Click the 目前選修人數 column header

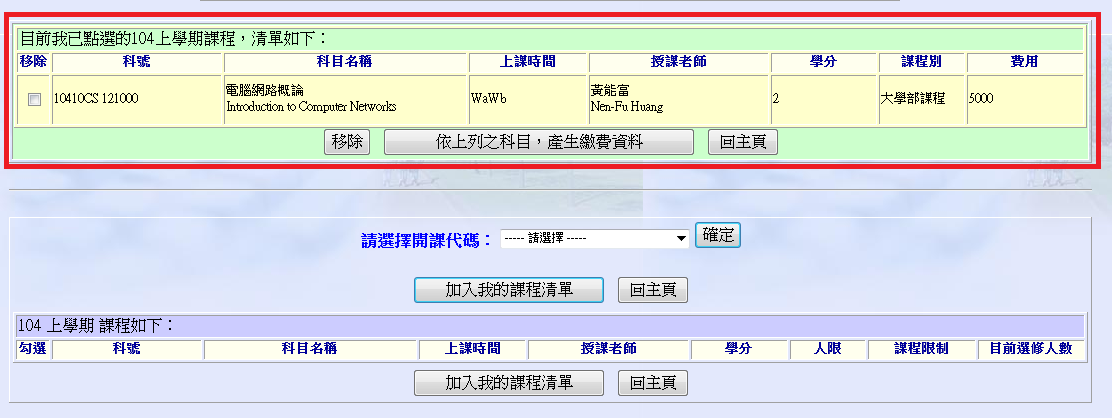point(1031,349)
